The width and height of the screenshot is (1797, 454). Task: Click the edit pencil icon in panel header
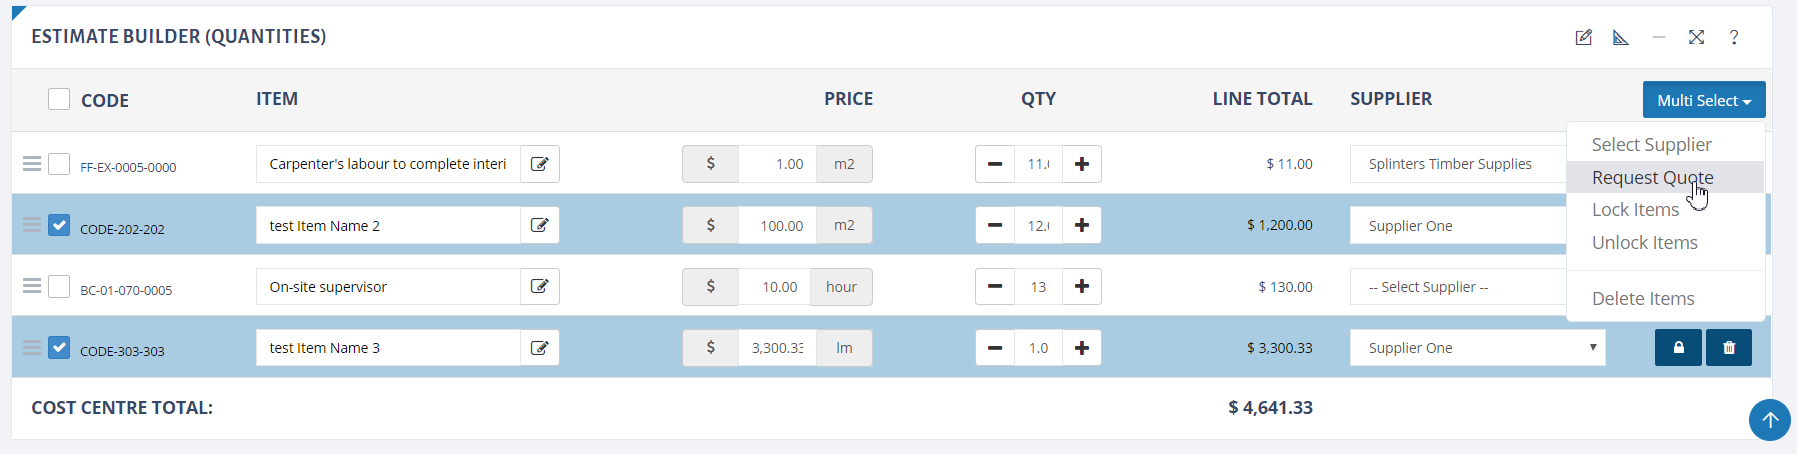pyautogui.click(x=1583, y=37)
